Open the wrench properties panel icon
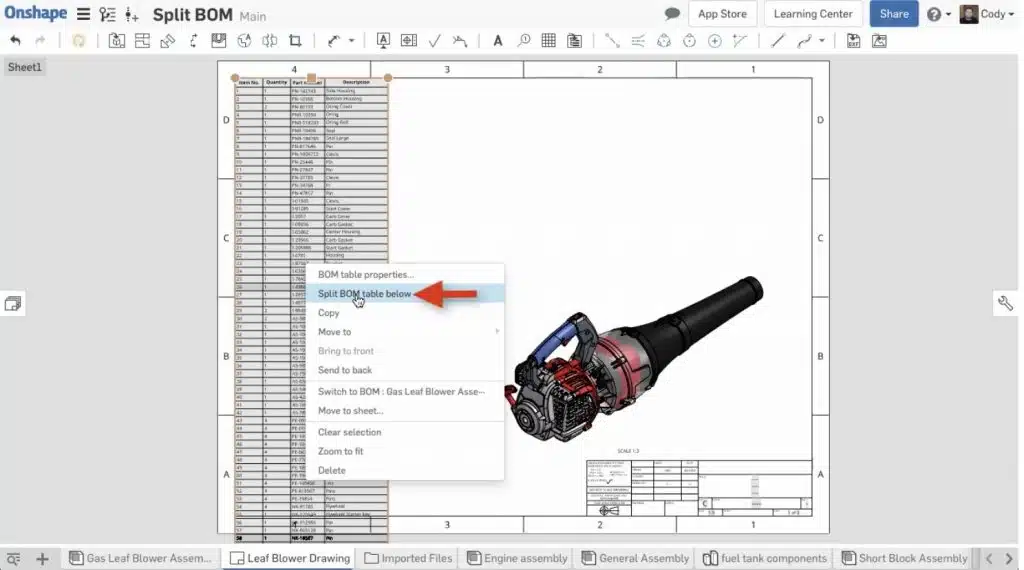The width and height of the screenshot is (1024, 570). [1005, 303]
